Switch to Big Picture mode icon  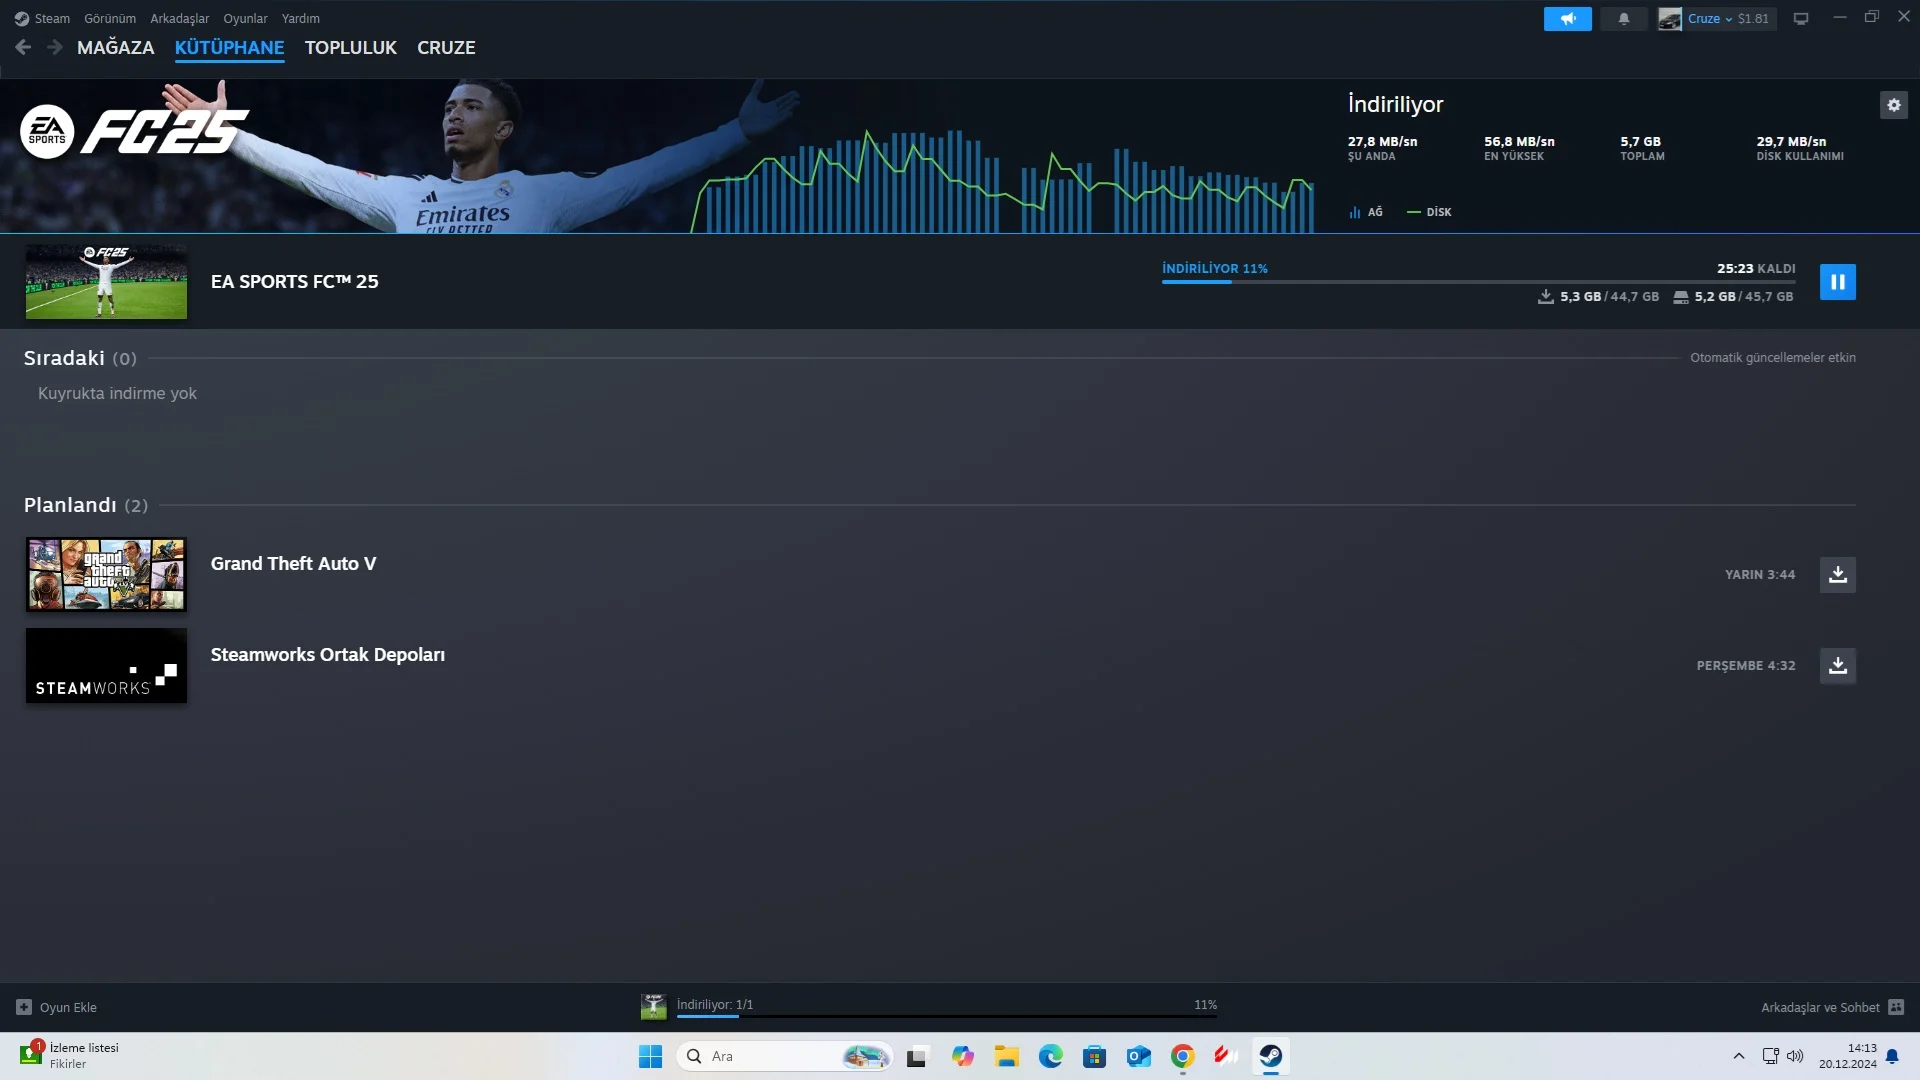(x=1801, y=18)
